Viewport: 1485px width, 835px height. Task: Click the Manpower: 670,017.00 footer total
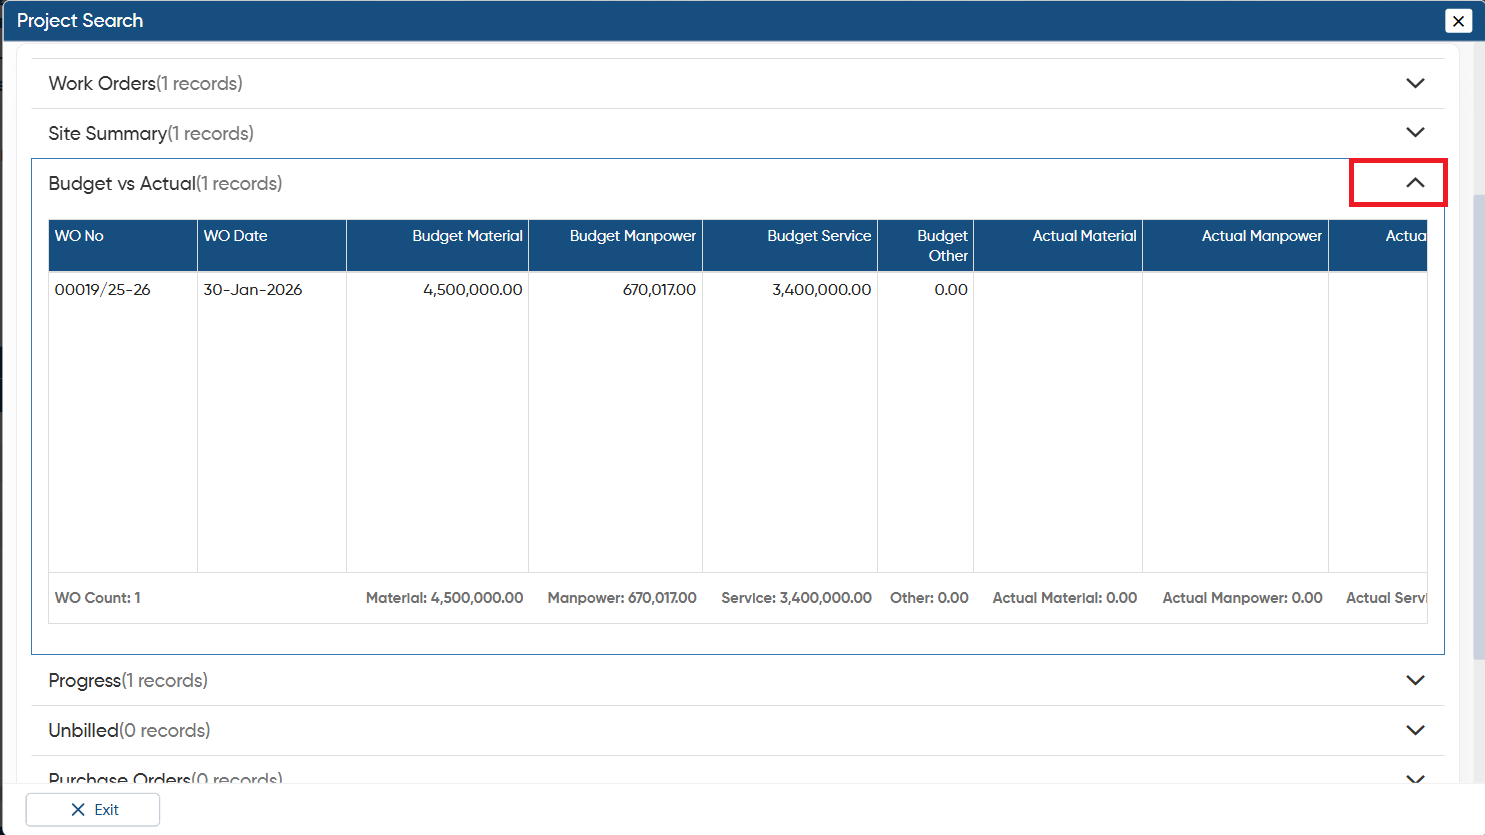[x=622, y=598]
